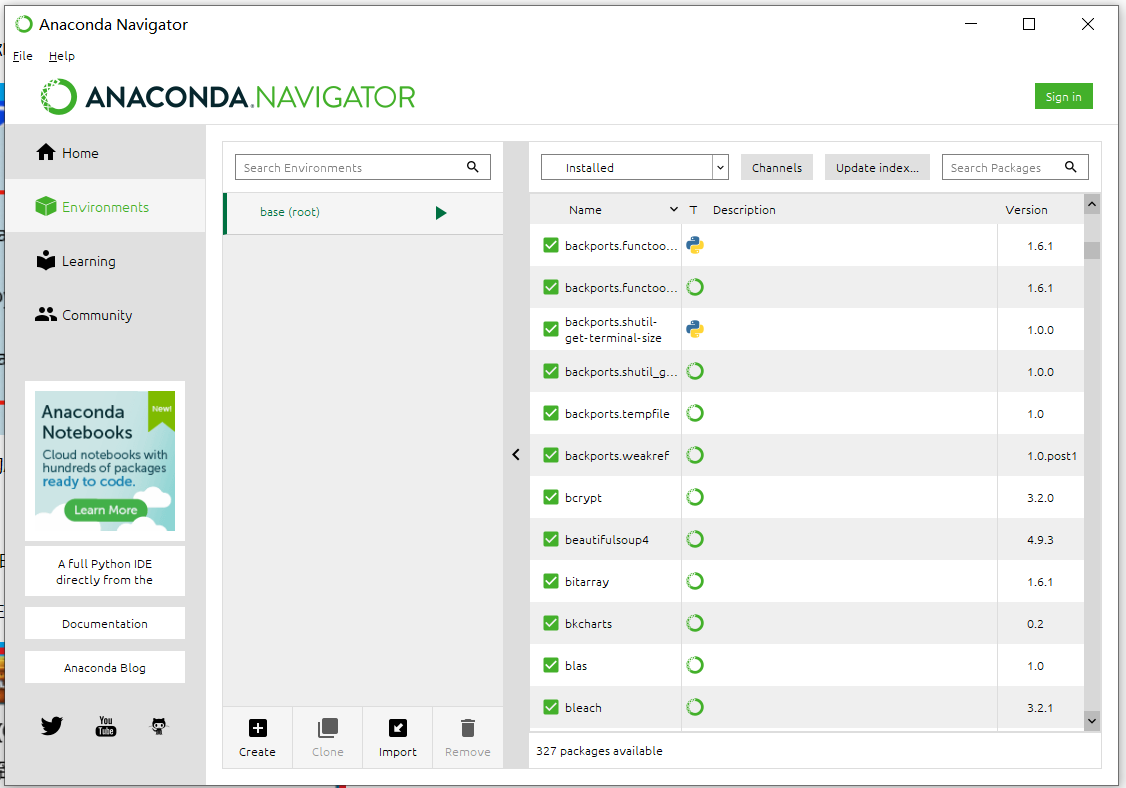Go to the Community tab
The height and width of the screenshot is (788, 1126).
pyautogui.click(x=105, y=315)
